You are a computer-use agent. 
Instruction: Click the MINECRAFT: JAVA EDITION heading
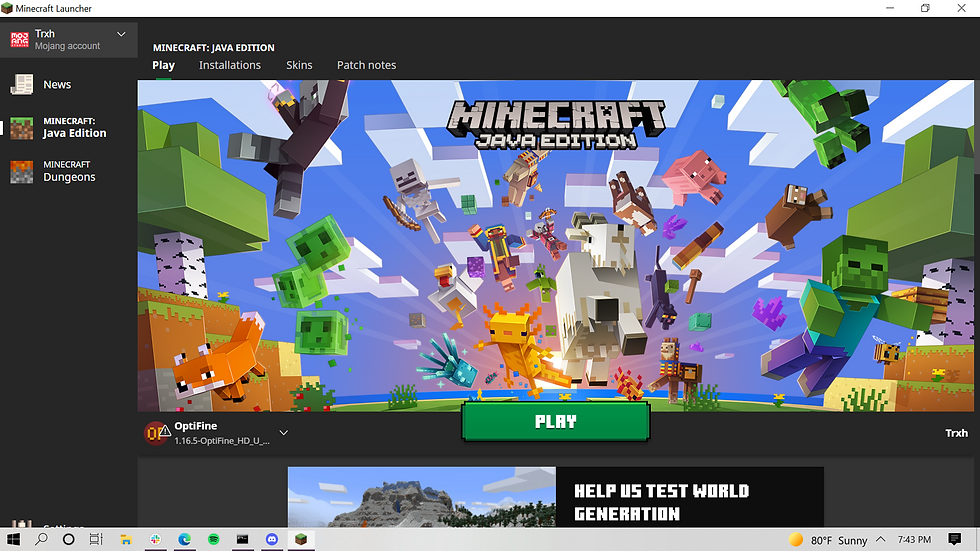coord(214,47)
